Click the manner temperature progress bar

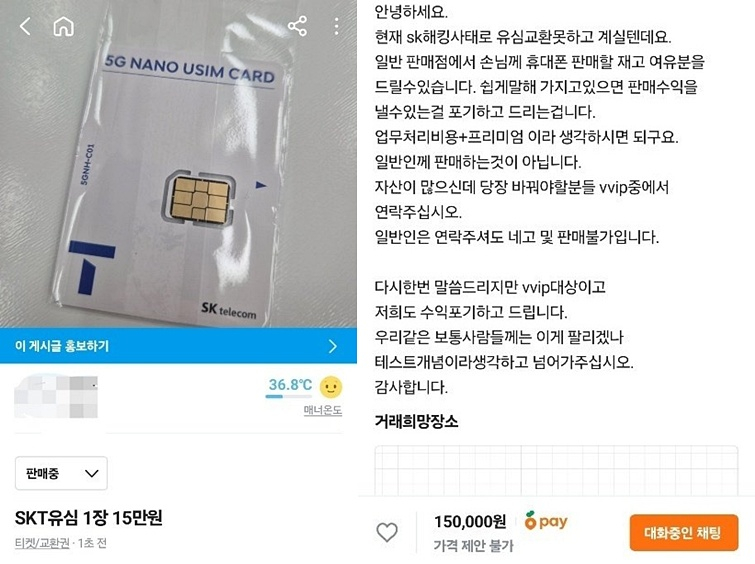288,396
